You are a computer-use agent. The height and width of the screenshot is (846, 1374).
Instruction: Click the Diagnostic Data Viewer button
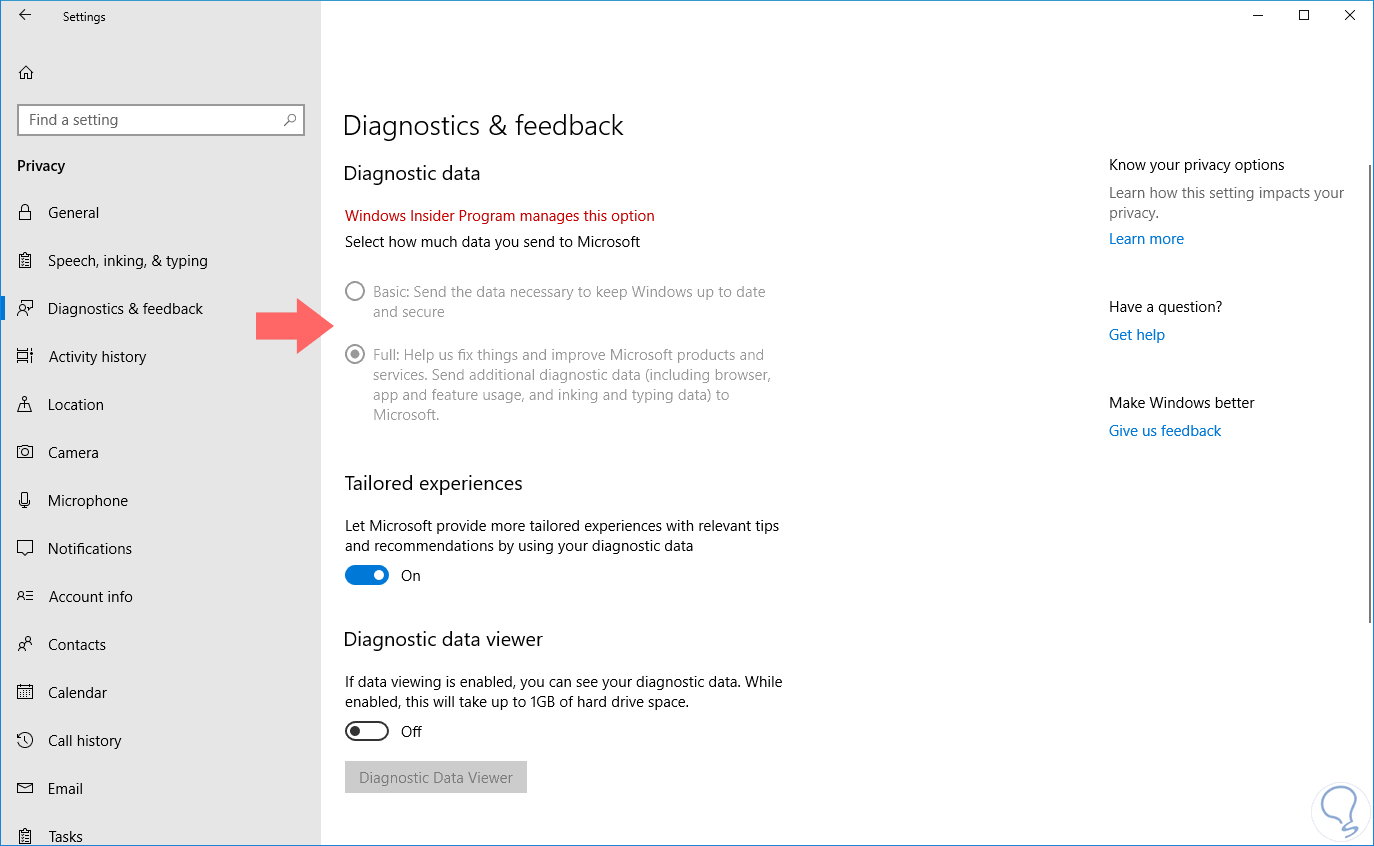pyautogui.click(x=436, y=777)
